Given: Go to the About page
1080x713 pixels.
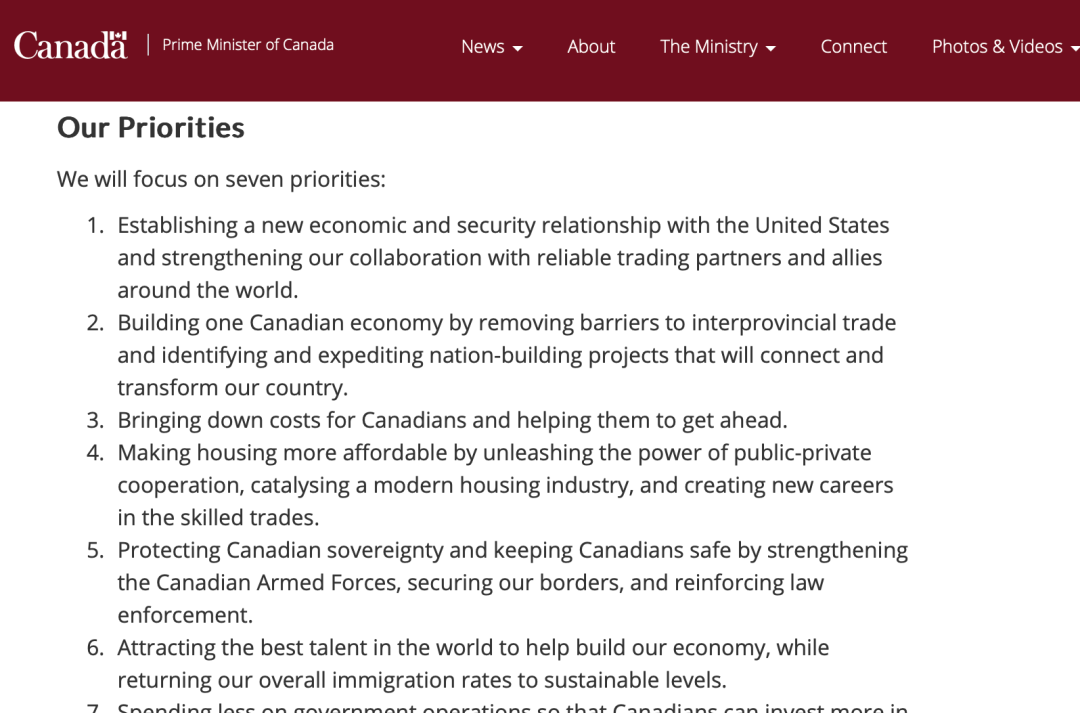Looking at the screenshot, I should 591,47.
